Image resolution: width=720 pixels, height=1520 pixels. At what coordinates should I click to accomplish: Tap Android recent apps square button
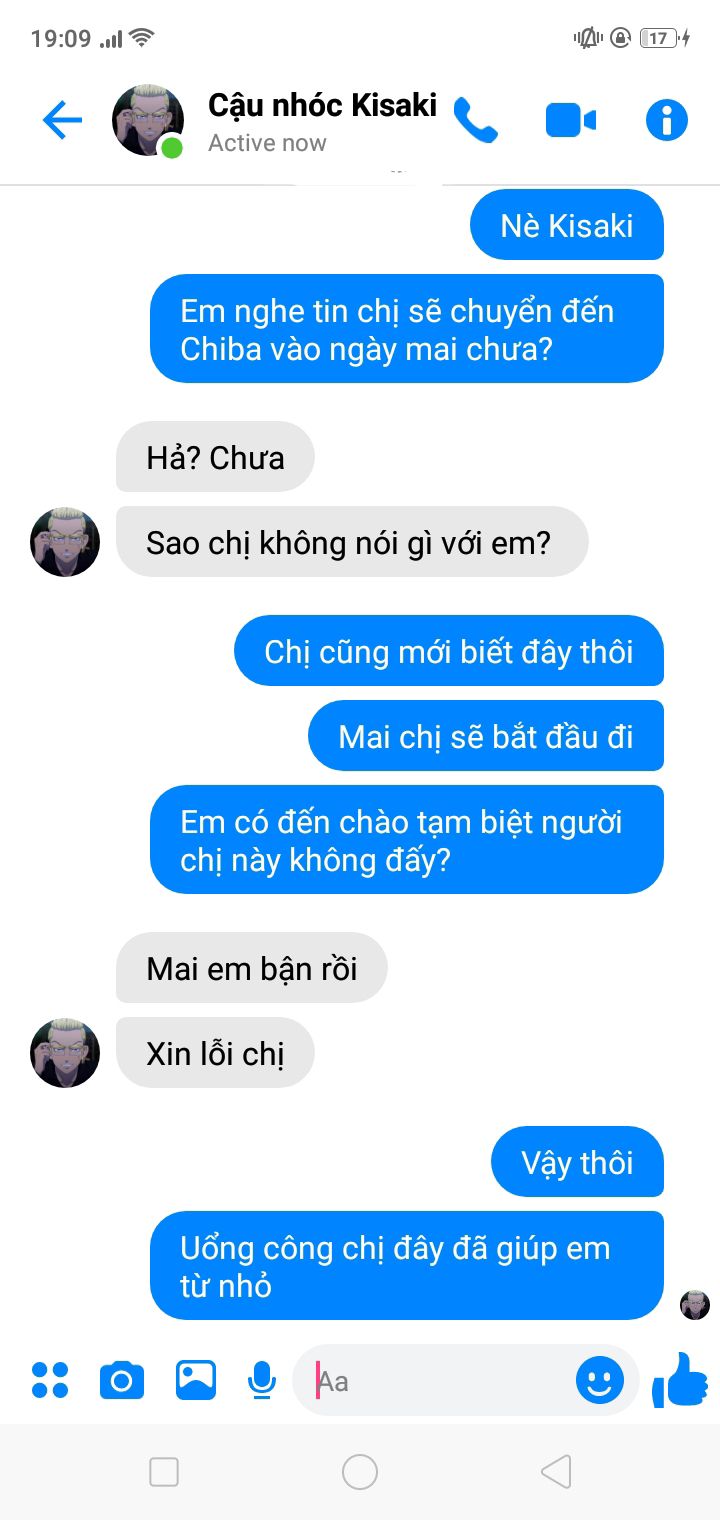(x=164, y=1471)
